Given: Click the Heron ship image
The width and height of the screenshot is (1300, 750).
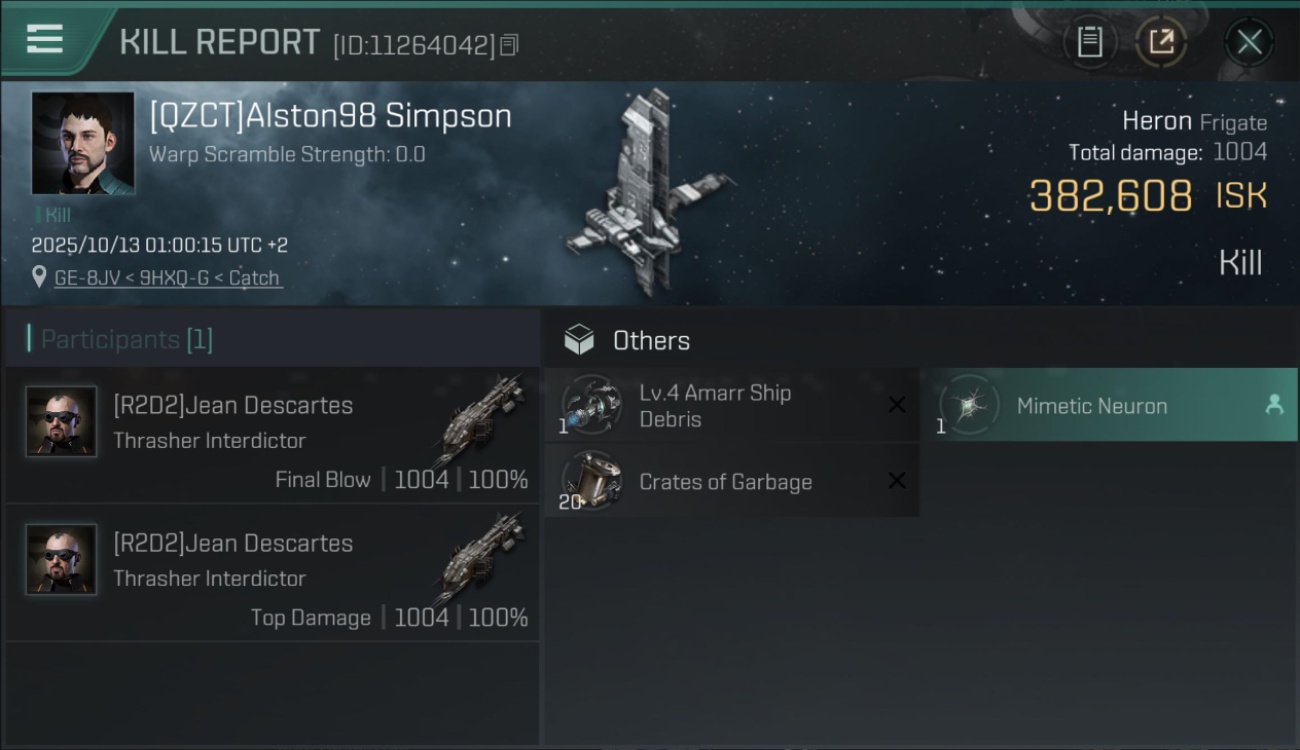Looking at the screenshot, I should point(647,193).
